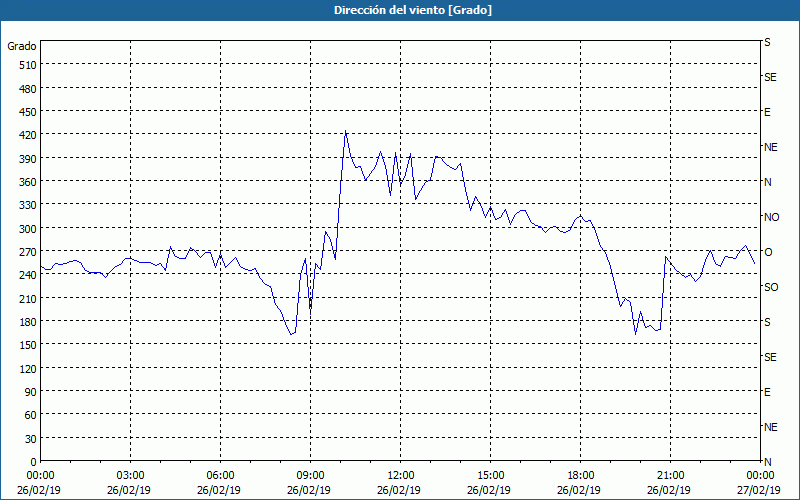This screenshot has width=800, height=500.
Task: Click the 480 y-axis value
Action: [29, 89]
